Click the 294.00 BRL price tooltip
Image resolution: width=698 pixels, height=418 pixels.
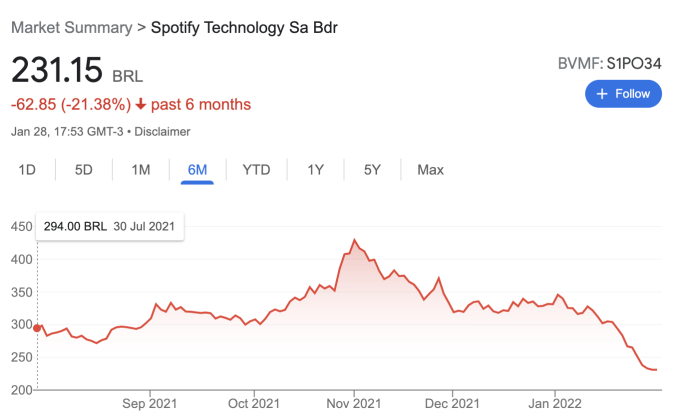point(108,226)
